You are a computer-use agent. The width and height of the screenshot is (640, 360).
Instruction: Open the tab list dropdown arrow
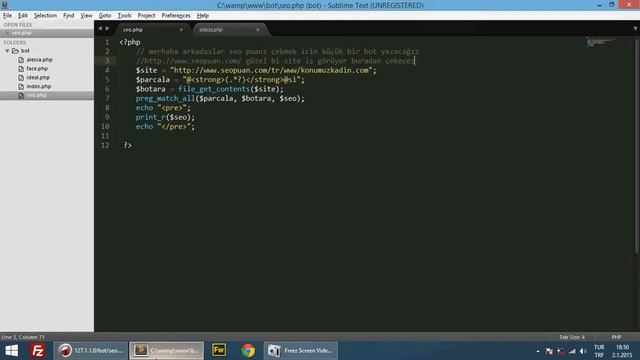[635, 29]
